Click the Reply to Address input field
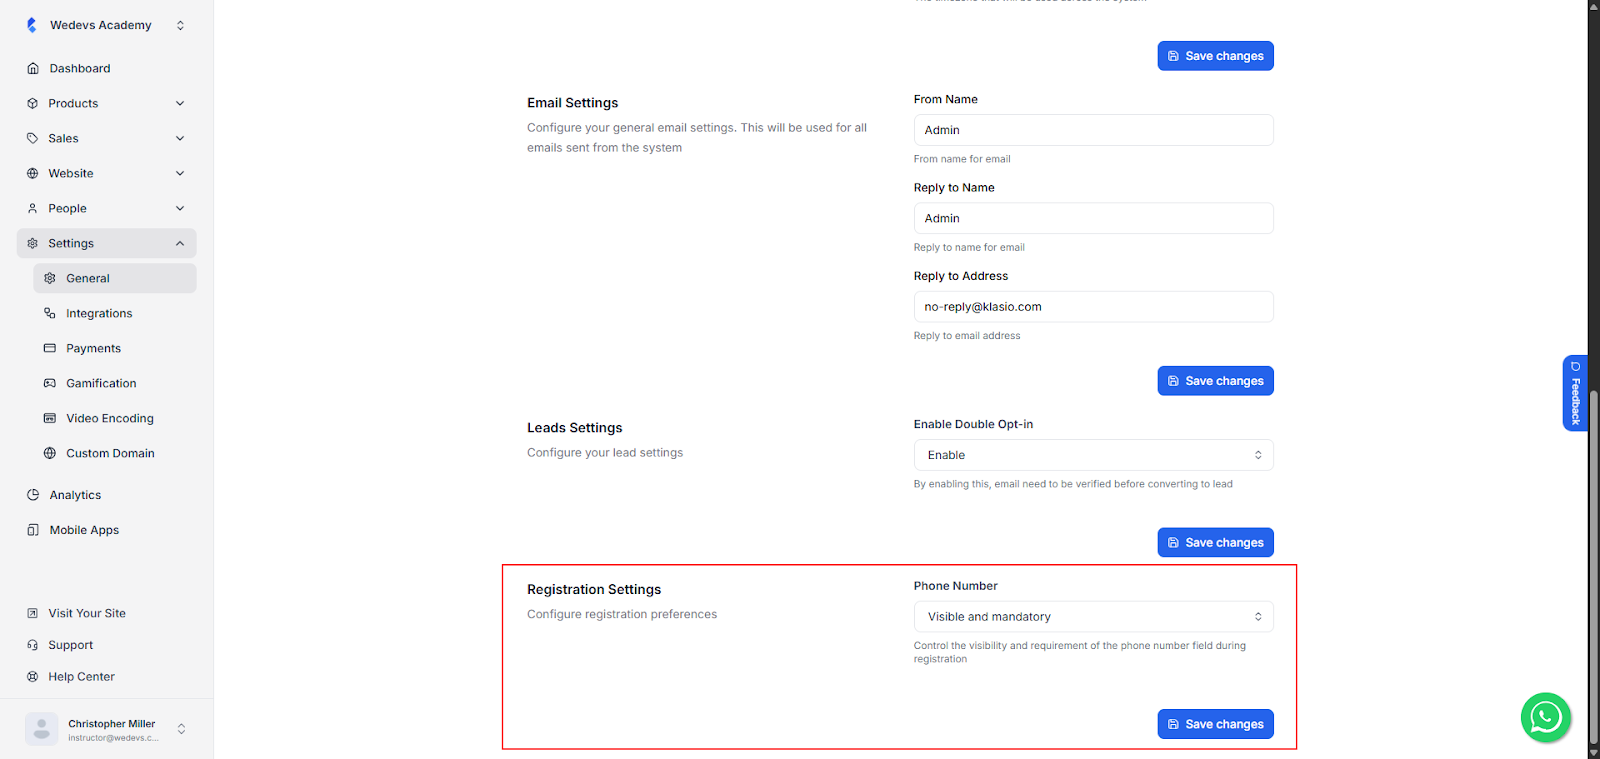 pyautogui.click(x=1093, y=307)
